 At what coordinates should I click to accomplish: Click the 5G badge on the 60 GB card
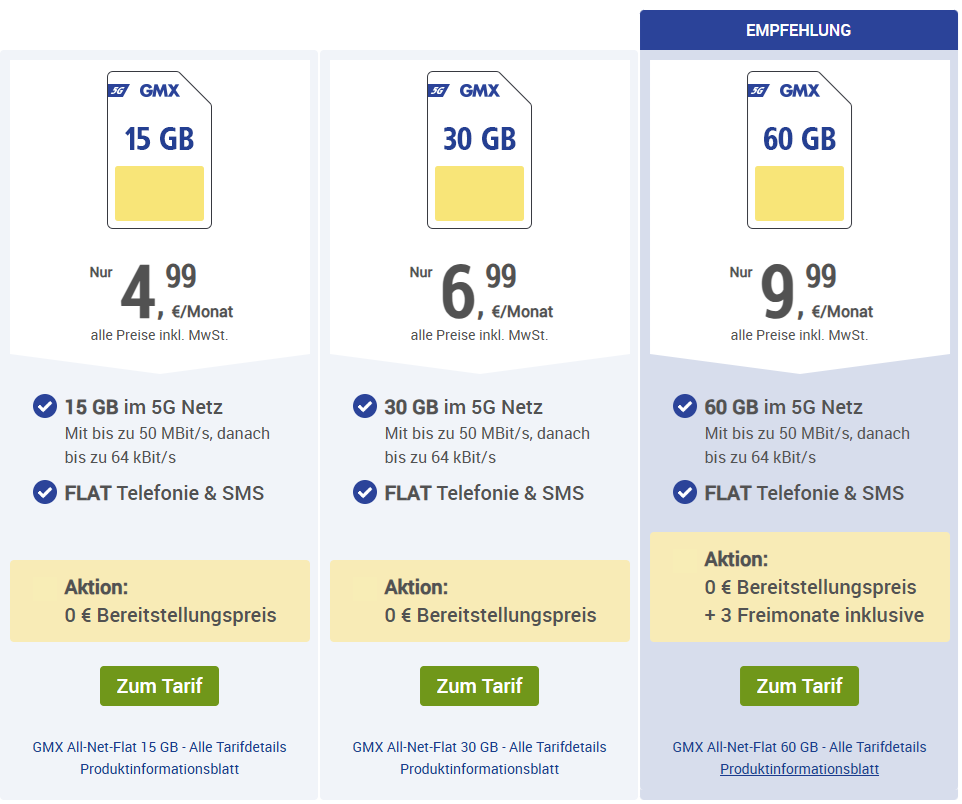click(758, 91)
